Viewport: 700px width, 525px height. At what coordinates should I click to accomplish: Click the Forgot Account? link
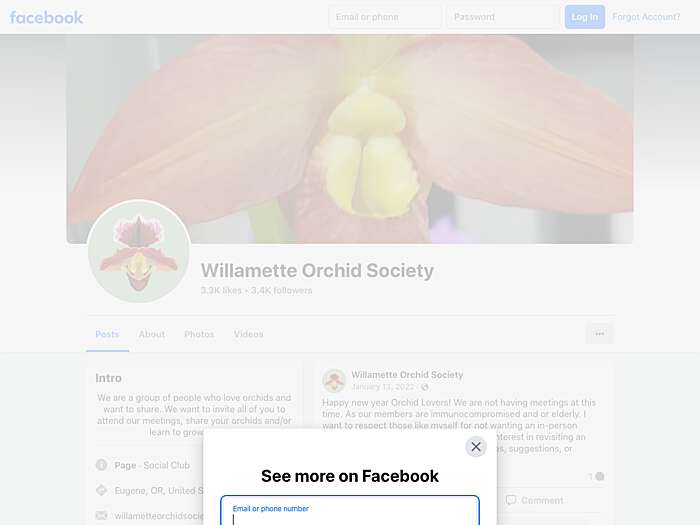coord(646,17)
